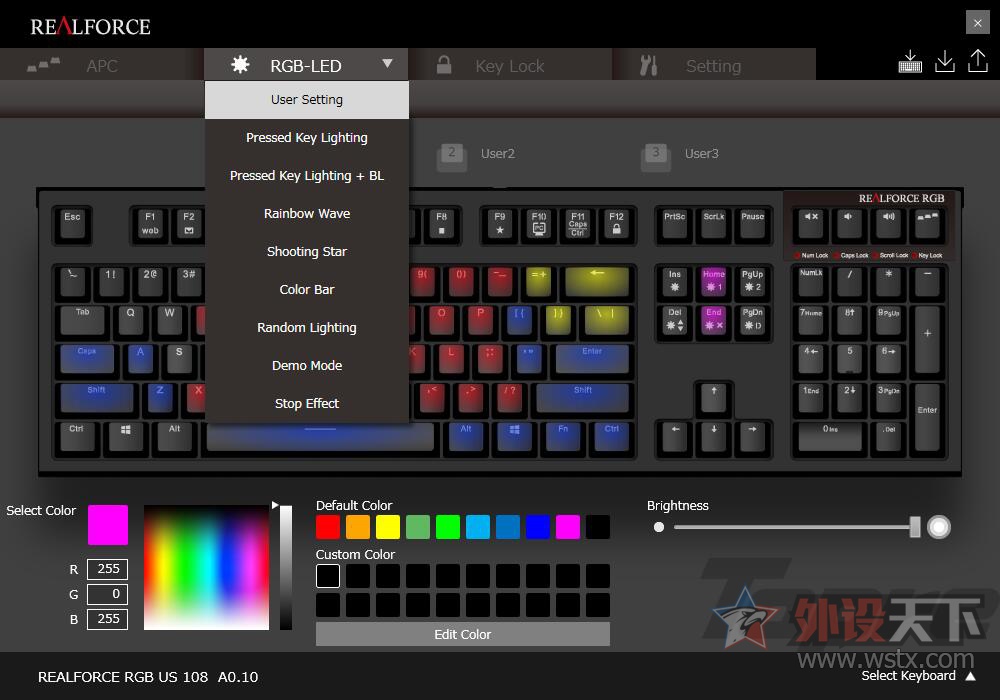Click the mute volume key
The image size is (1000, 700).
[x=811, y=224]
